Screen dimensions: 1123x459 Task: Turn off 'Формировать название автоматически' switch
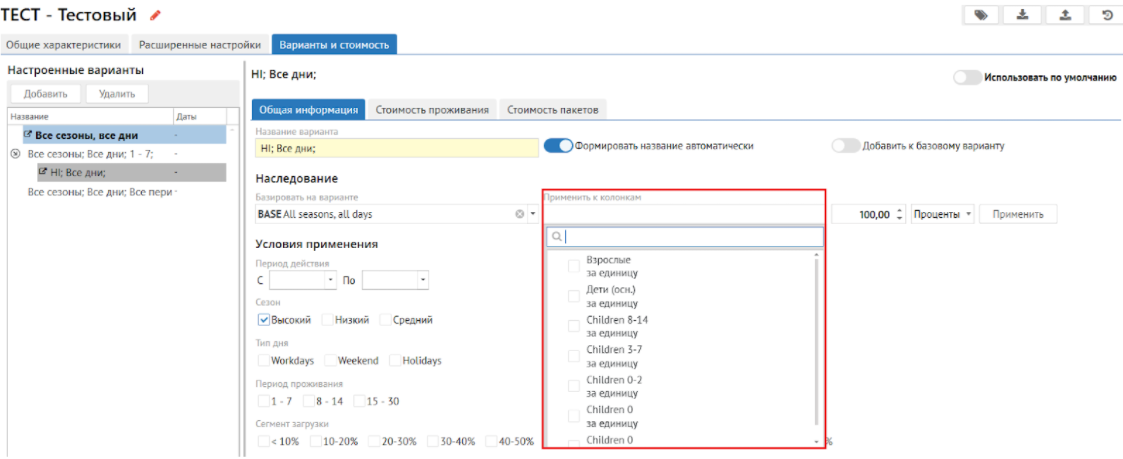558,146
